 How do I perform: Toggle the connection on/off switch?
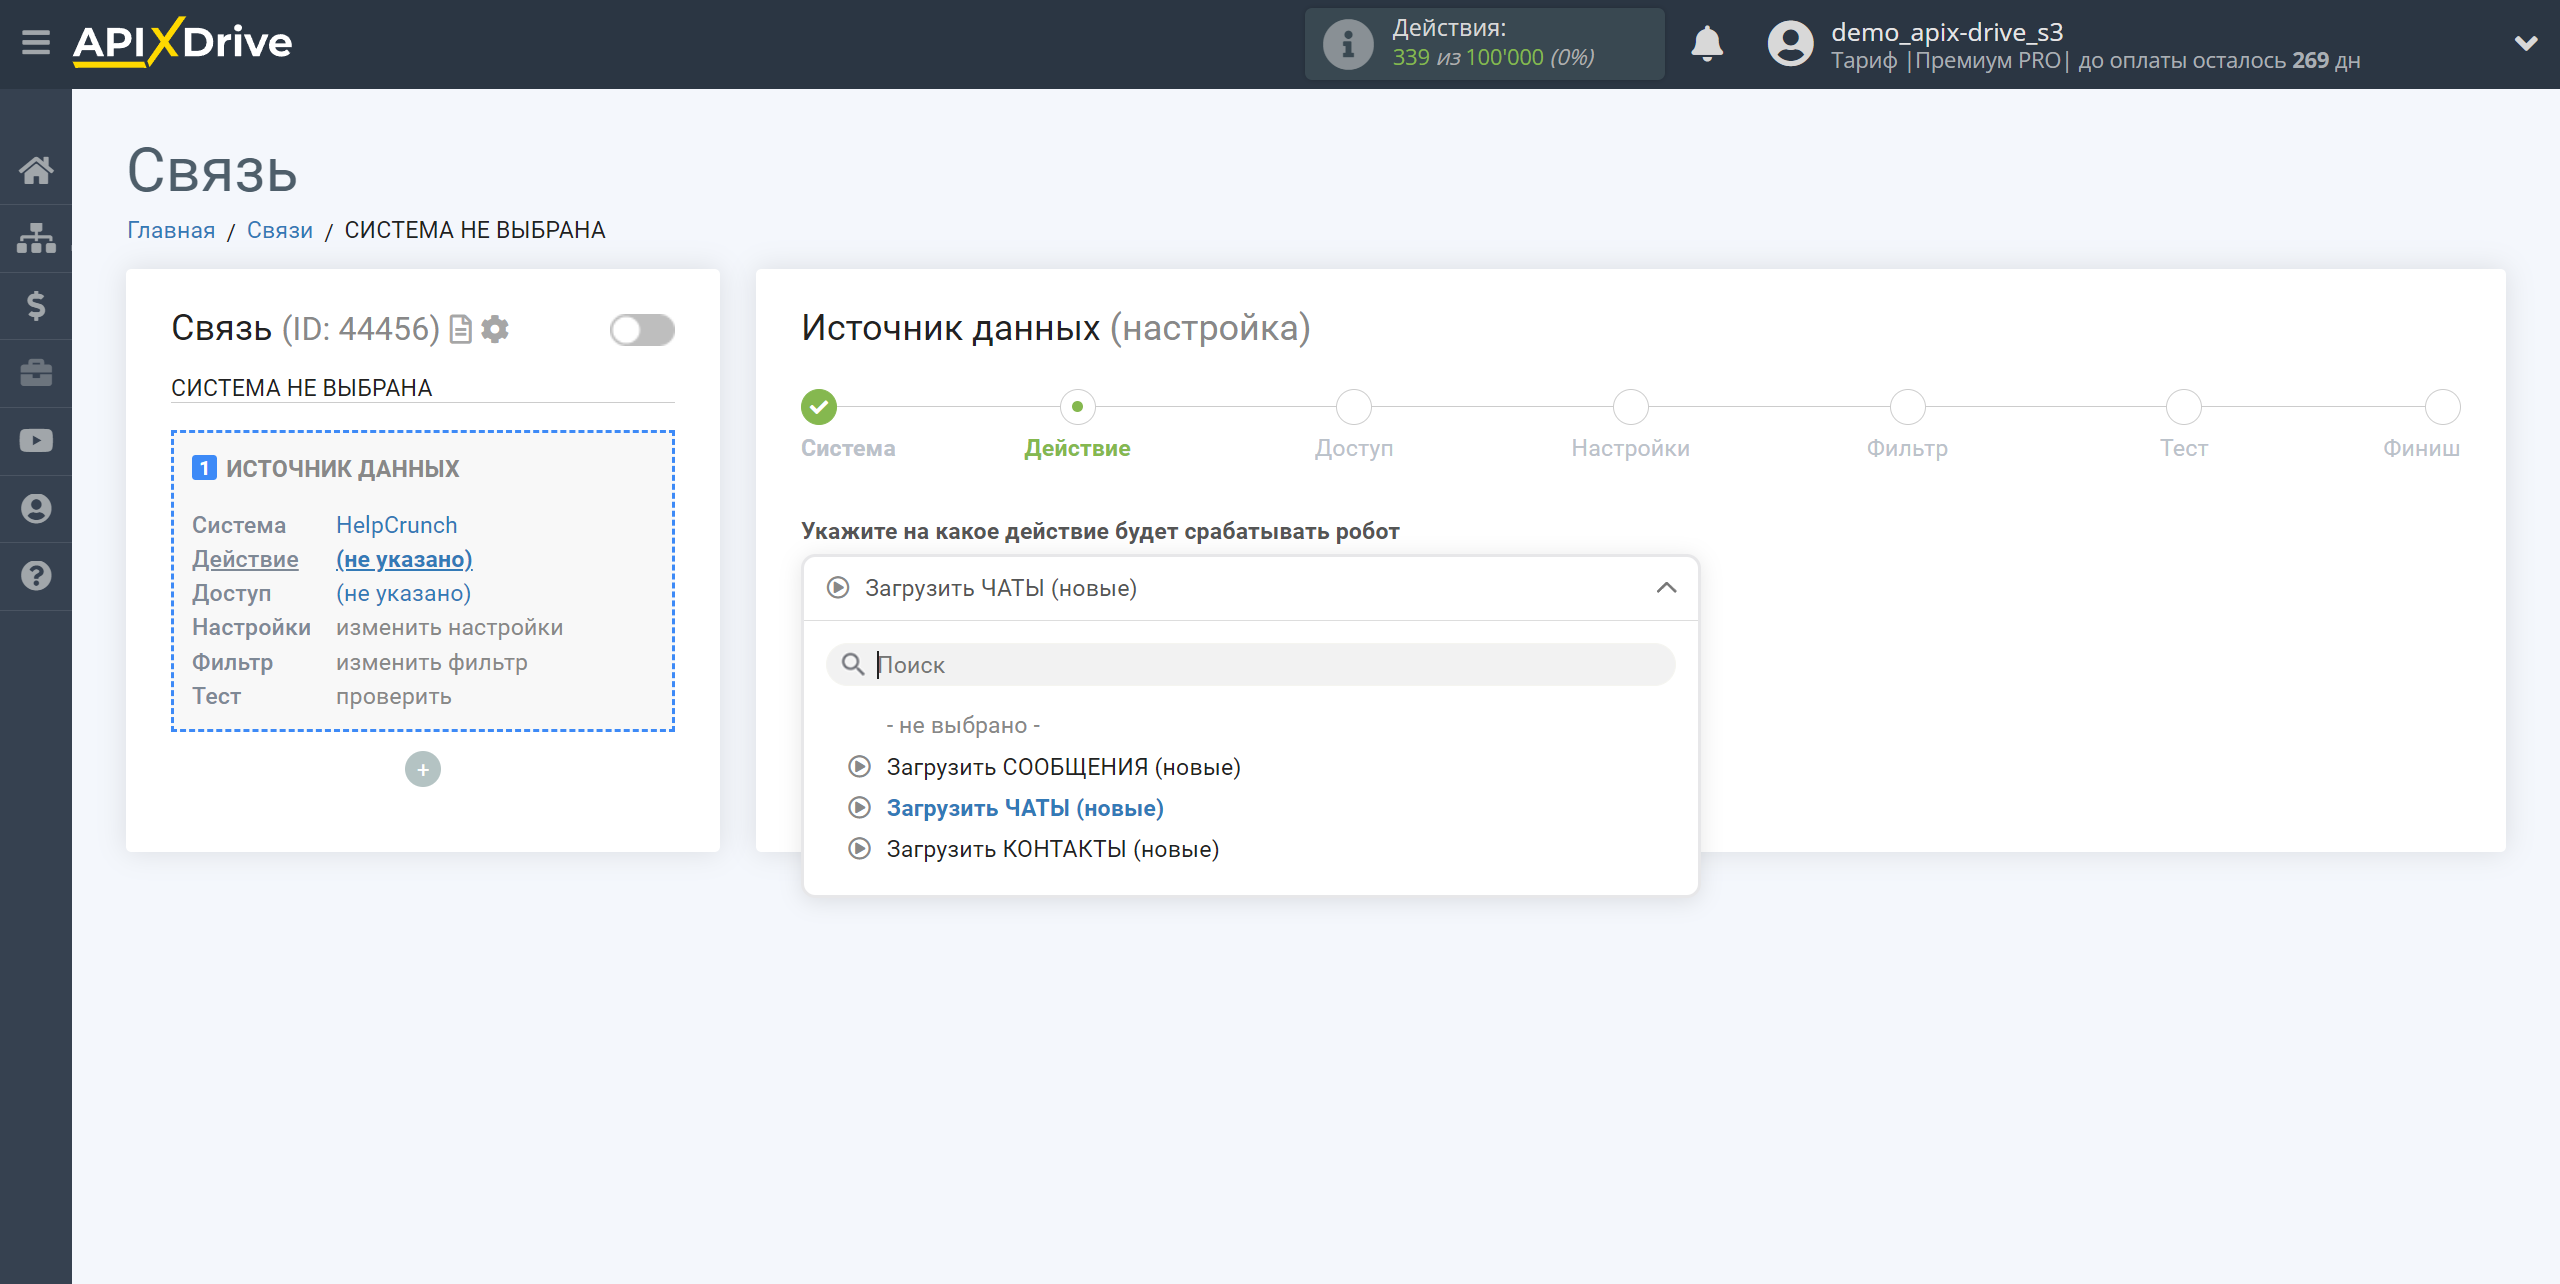[x=642, y=330]
